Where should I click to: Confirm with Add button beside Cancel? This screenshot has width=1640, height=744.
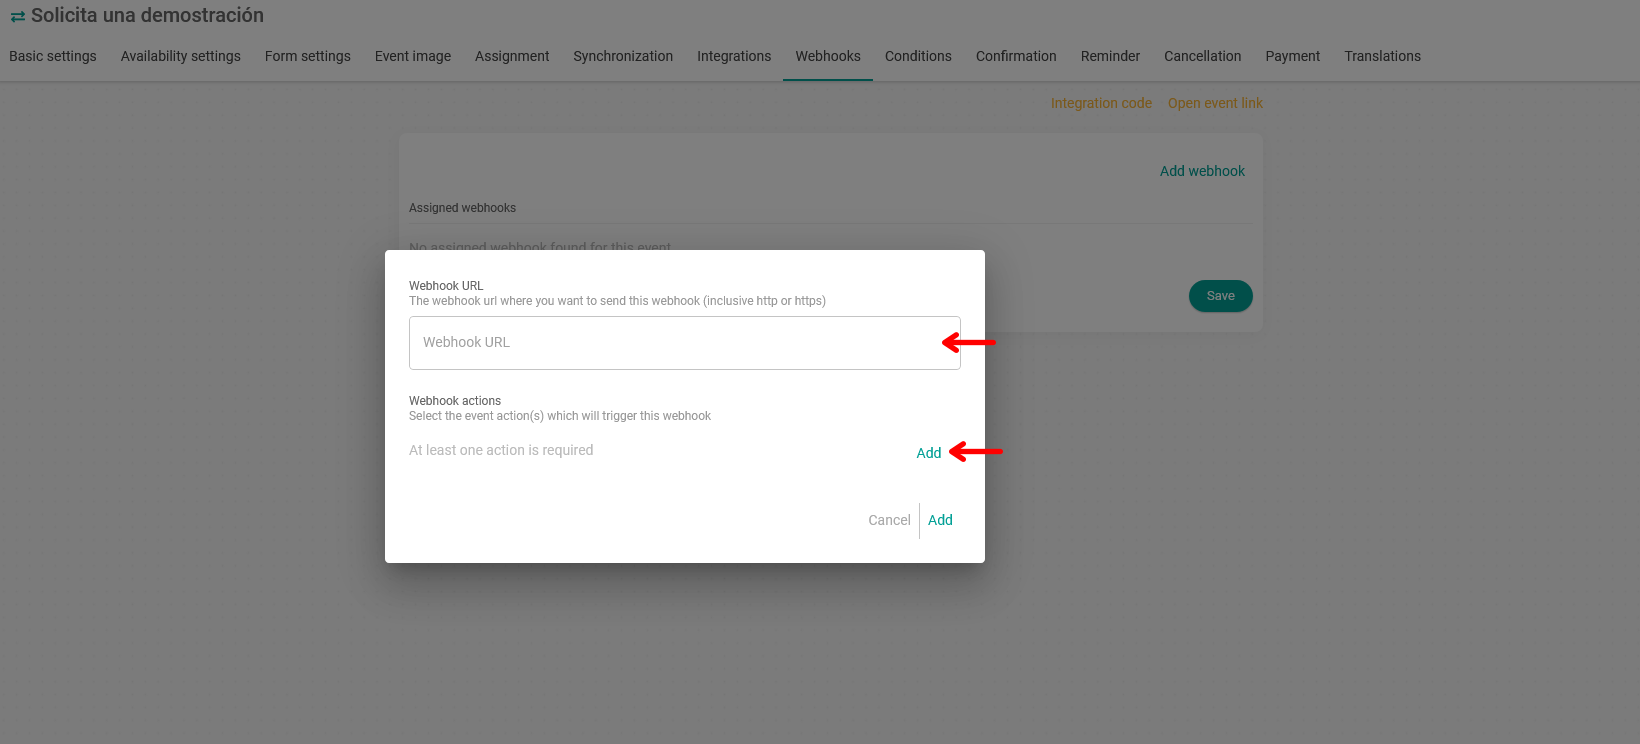[940, 520]
